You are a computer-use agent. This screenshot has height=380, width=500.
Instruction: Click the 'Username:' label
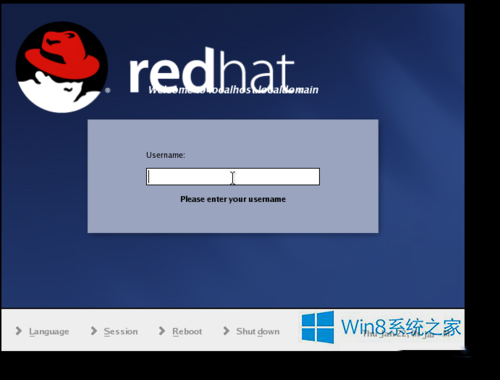coord(166,155)
